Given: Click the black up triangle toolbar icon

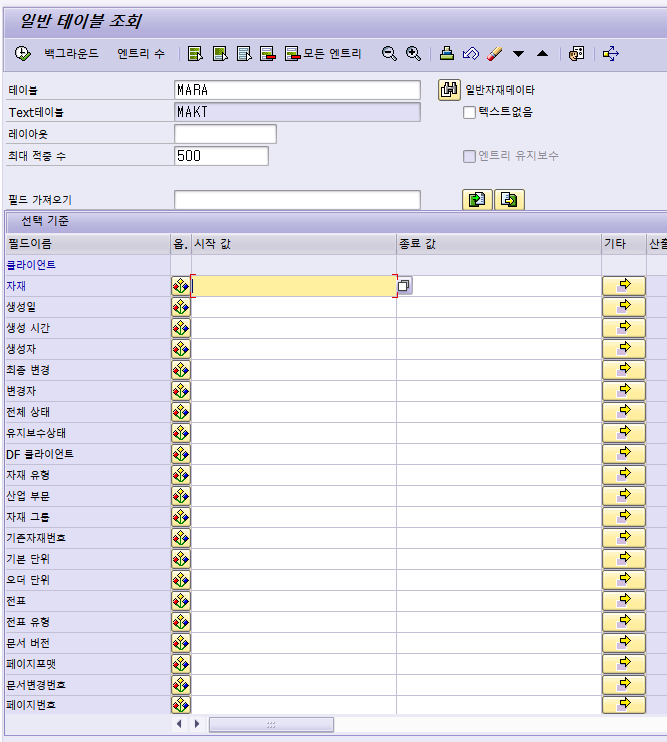Looking at the screenshot, I should tap(543, 53).
